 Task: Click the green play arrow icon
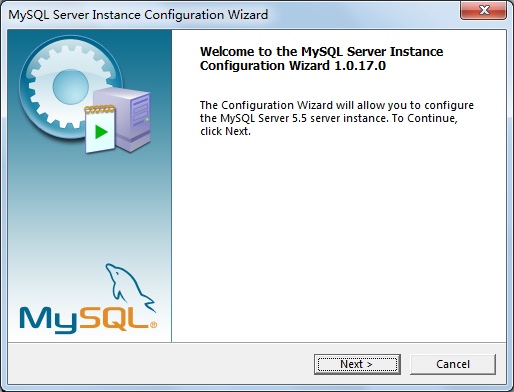(x=101, y=132)
